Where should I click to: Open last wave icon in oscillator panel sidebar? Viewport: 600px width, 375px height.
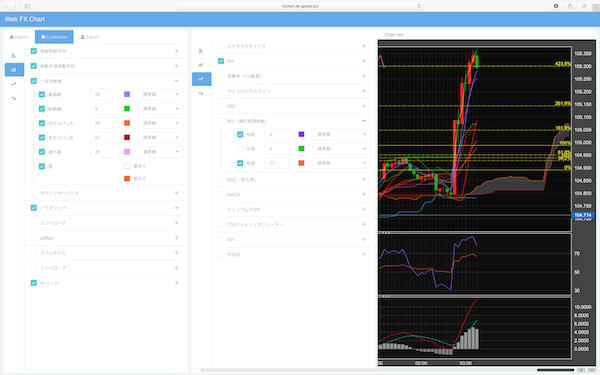coord(201,93)
